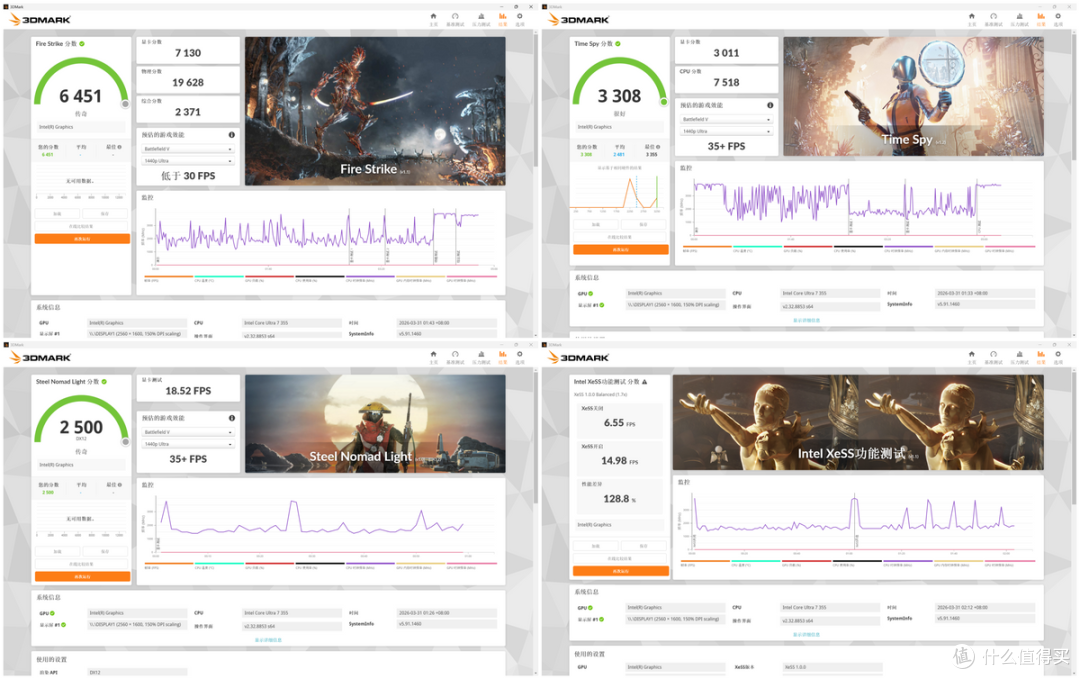Expand 1440p Ultra dropdown in Time Spy window
The image size is (1080, 679).
click(727, 131)
